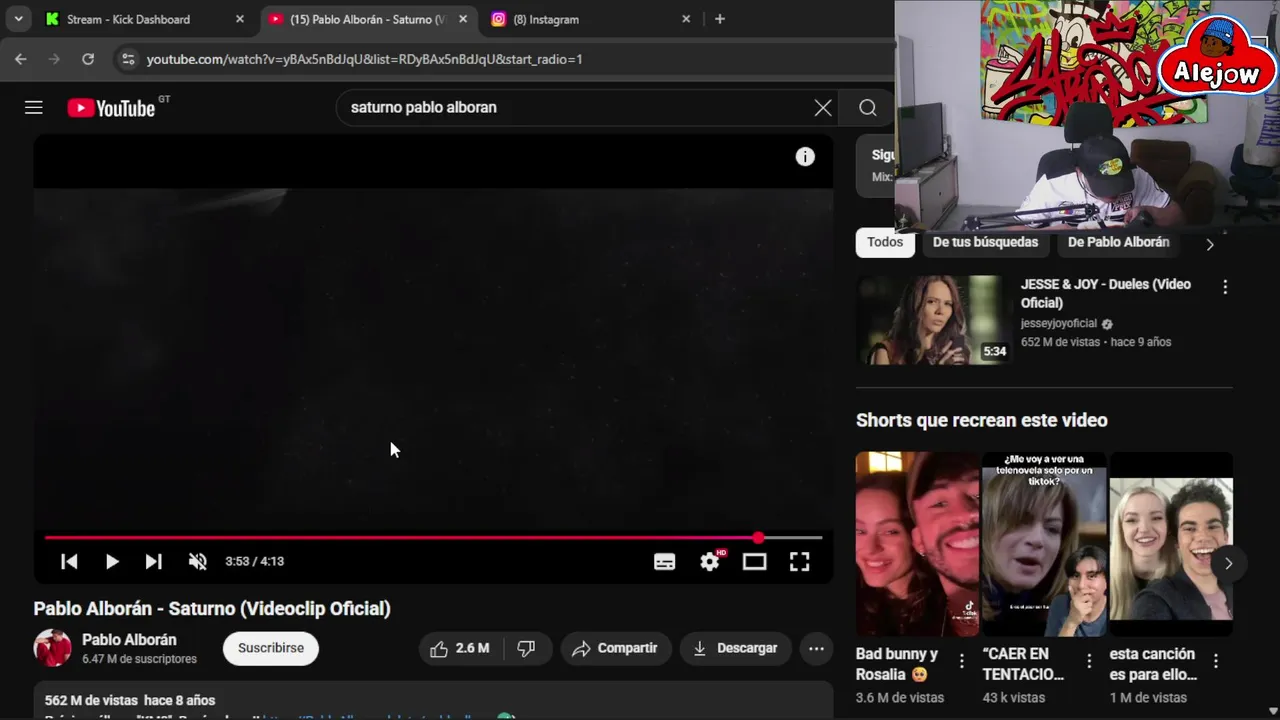
Task: Open Bad bunny y Rosalia short thumbnail
Action: pyautogui.click(x=917, y=544)
